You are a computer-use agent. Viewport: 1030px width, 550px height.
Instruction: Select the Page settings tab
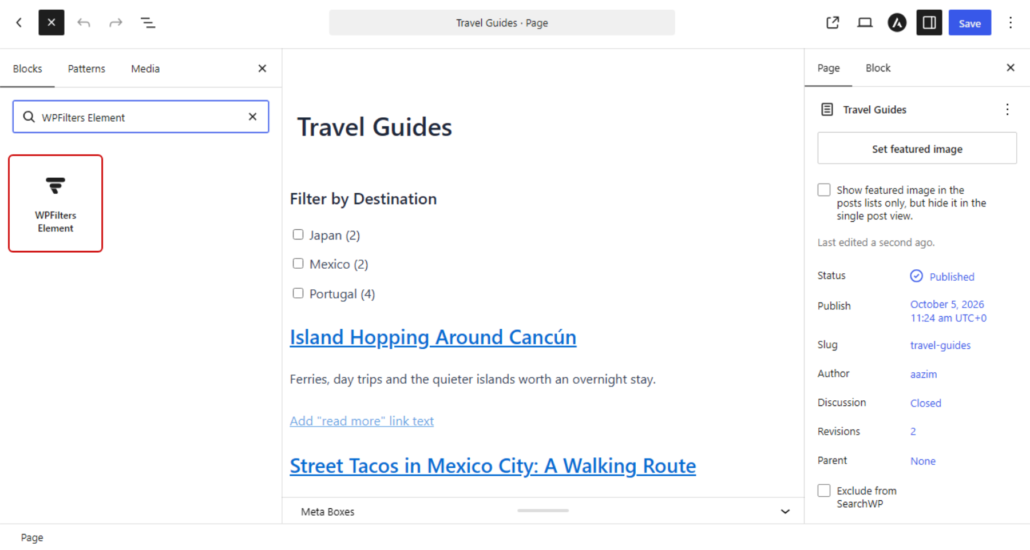(828, 68)
